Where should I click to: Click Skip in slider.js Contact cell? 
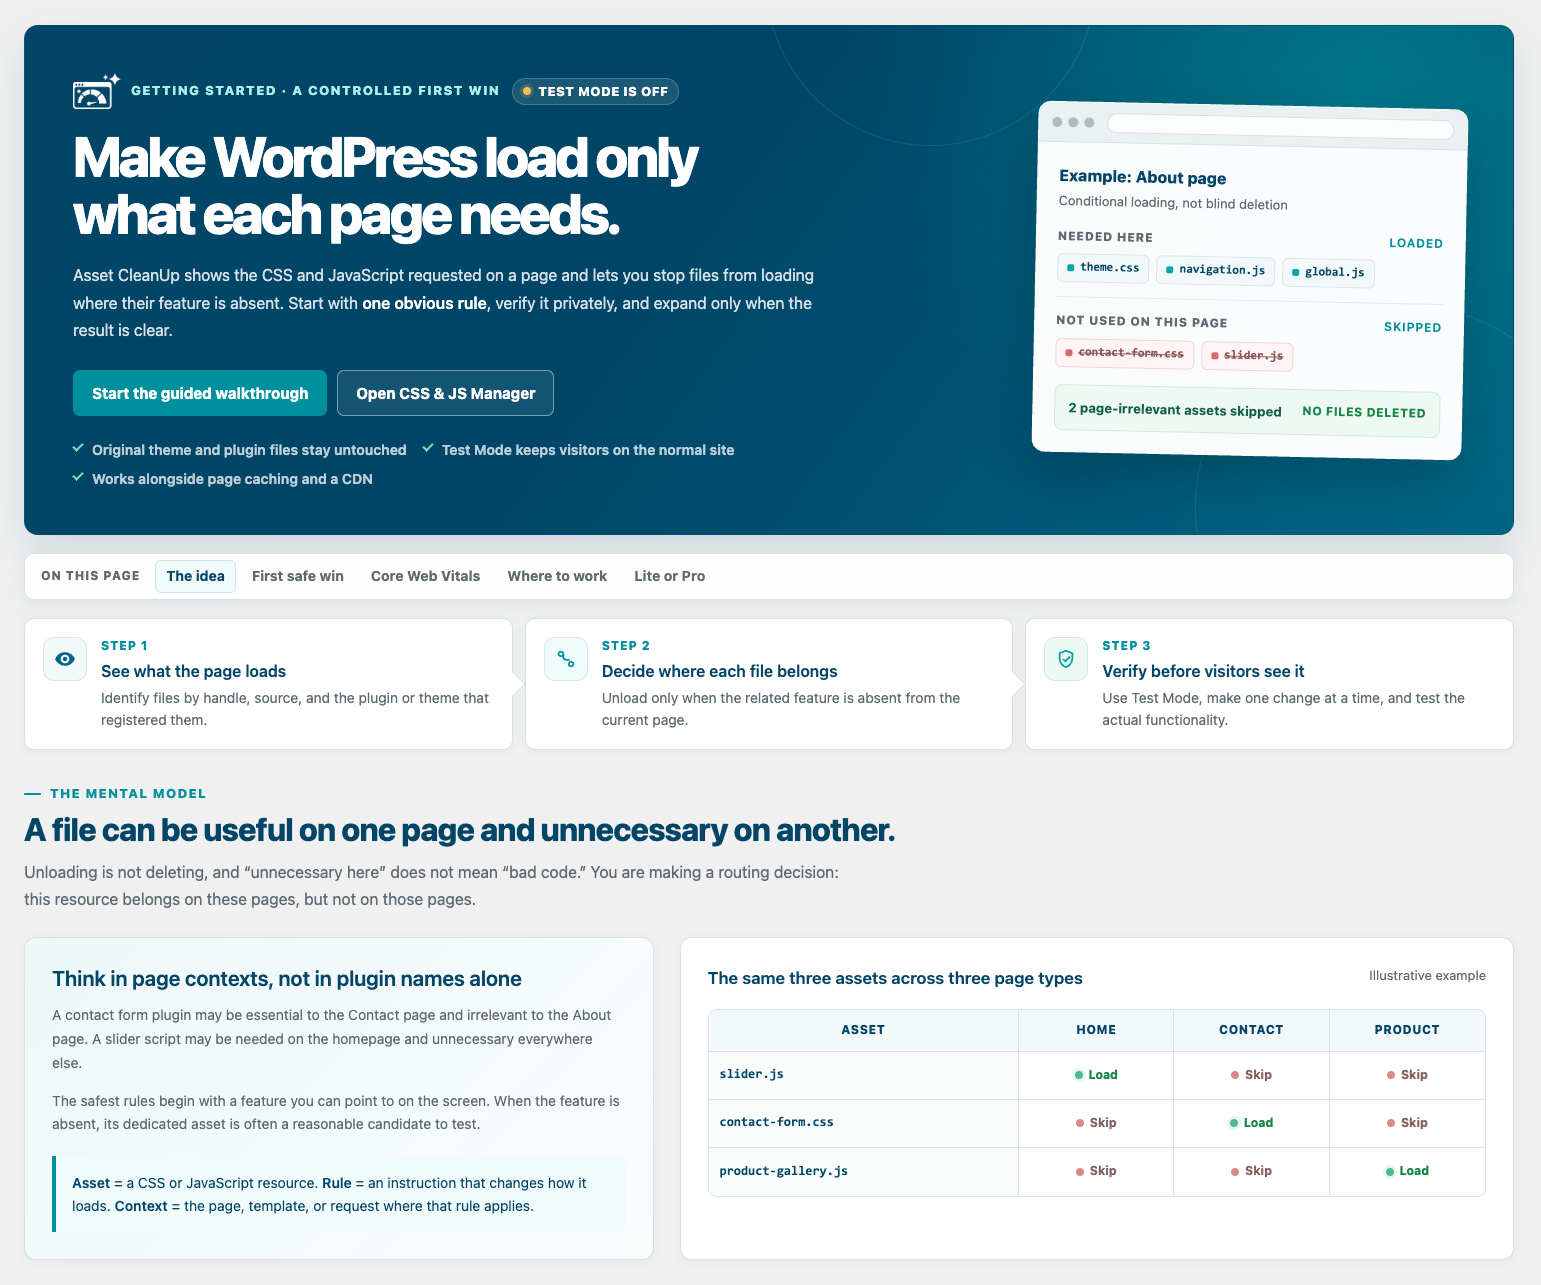coord(1251,1075)
